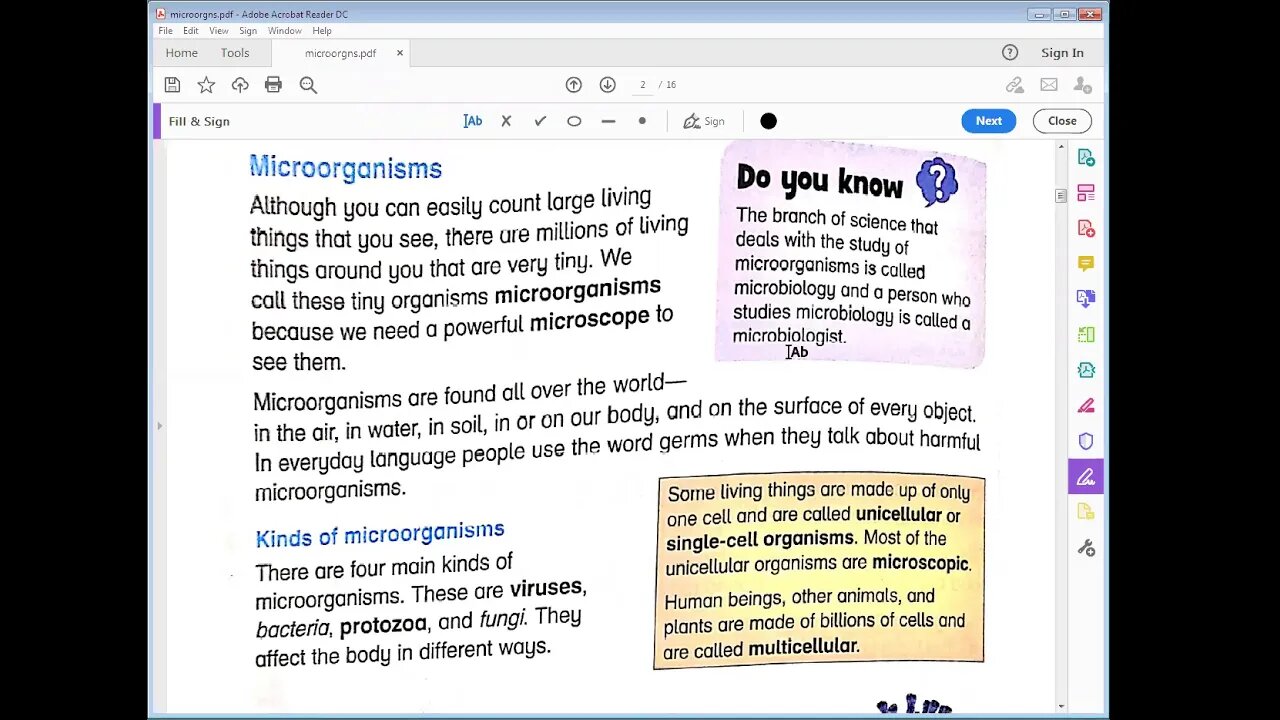Open Create PDF tool in sidebar
The height and width of the screenshot is (720, 1280).
(1086, 157)
